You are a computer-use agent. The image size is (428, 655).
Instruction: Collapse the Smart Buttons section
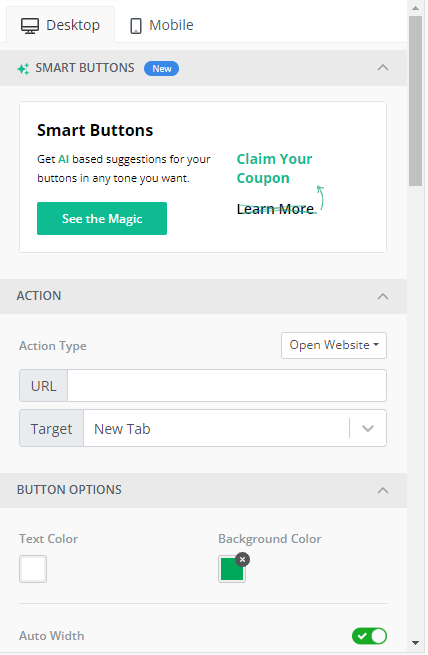(383, 68)
